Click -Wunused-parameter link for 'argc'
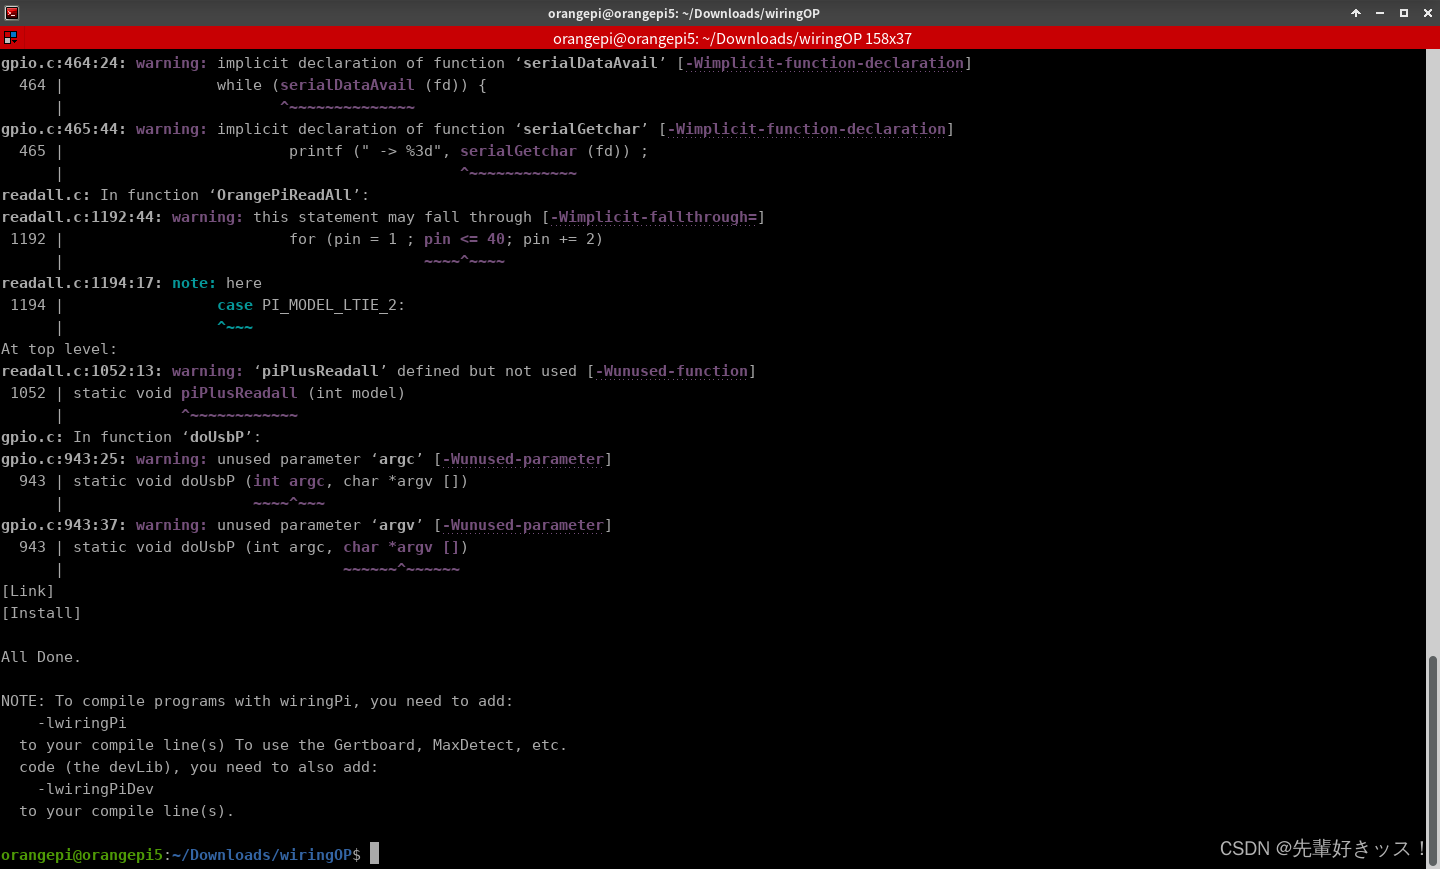This screenshot has height=869, width=1440. tap(523, 459)
